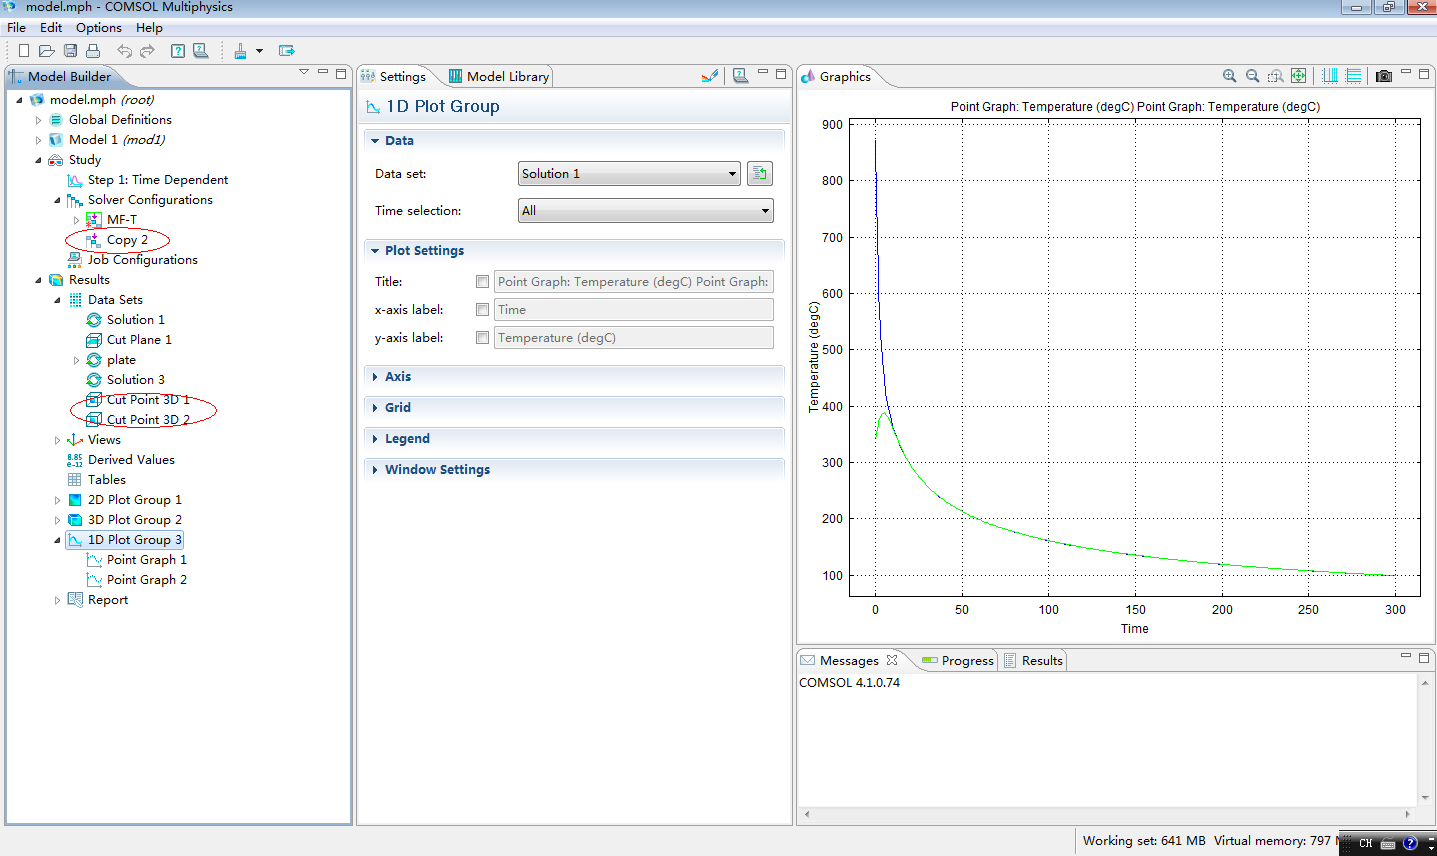Zoom out on the Graphics plot

pos(1252,76)
